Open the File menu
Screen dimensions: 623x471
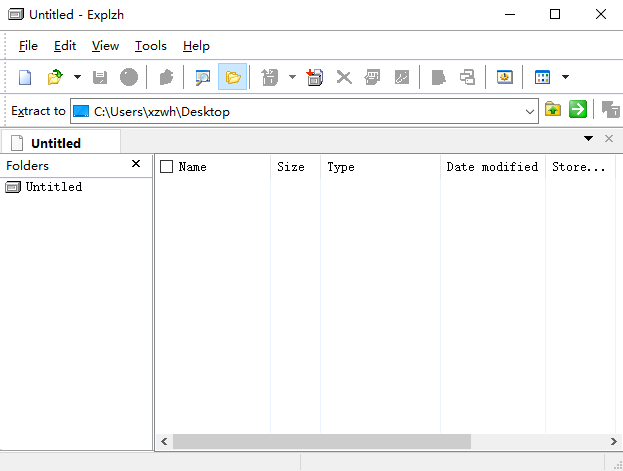[28, 46]
